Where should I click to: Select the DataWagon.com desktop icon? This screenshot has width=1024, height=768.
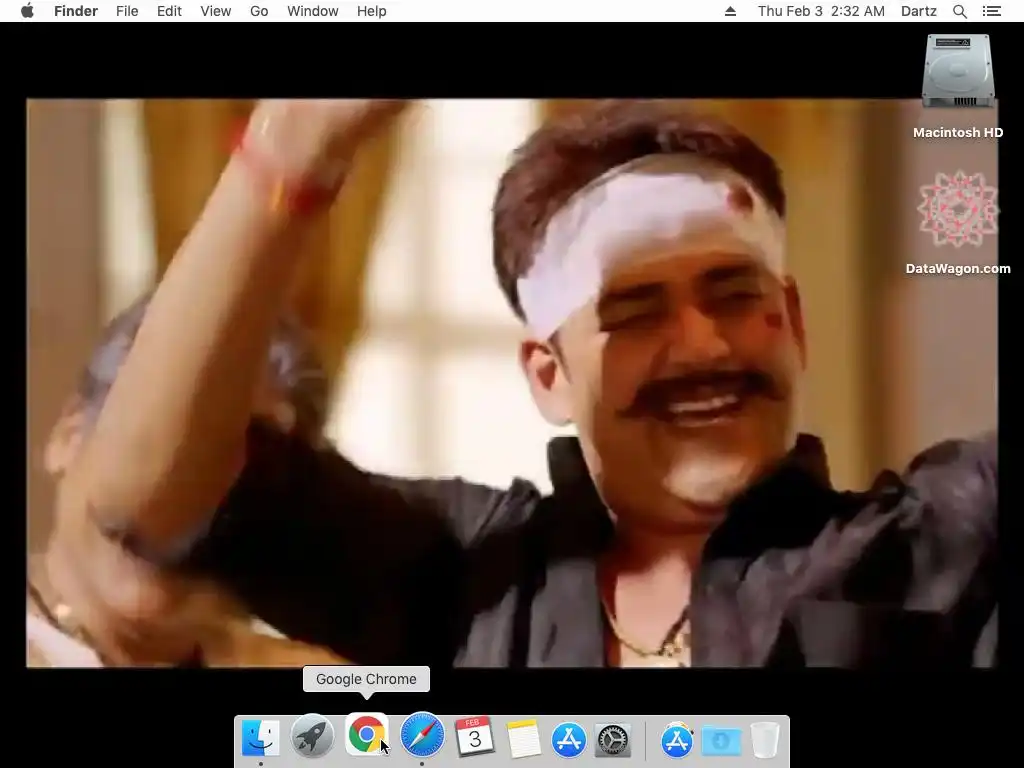click(x=958, y=209)
